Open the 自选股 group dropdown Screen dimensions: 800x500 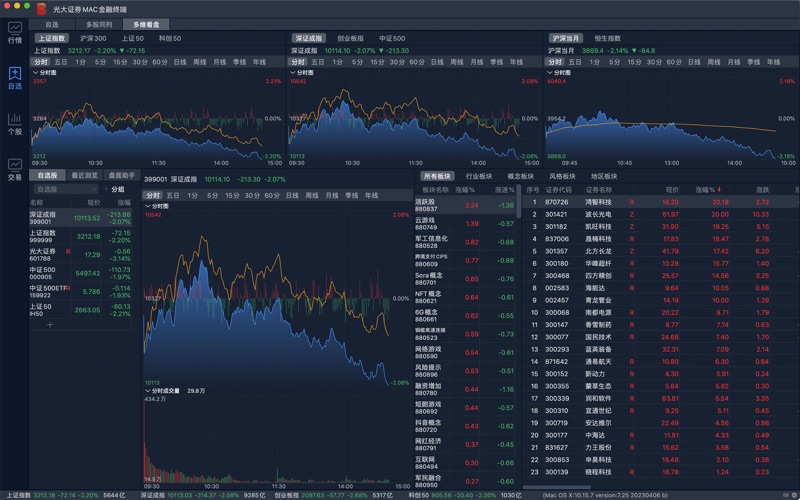[65, 188]
